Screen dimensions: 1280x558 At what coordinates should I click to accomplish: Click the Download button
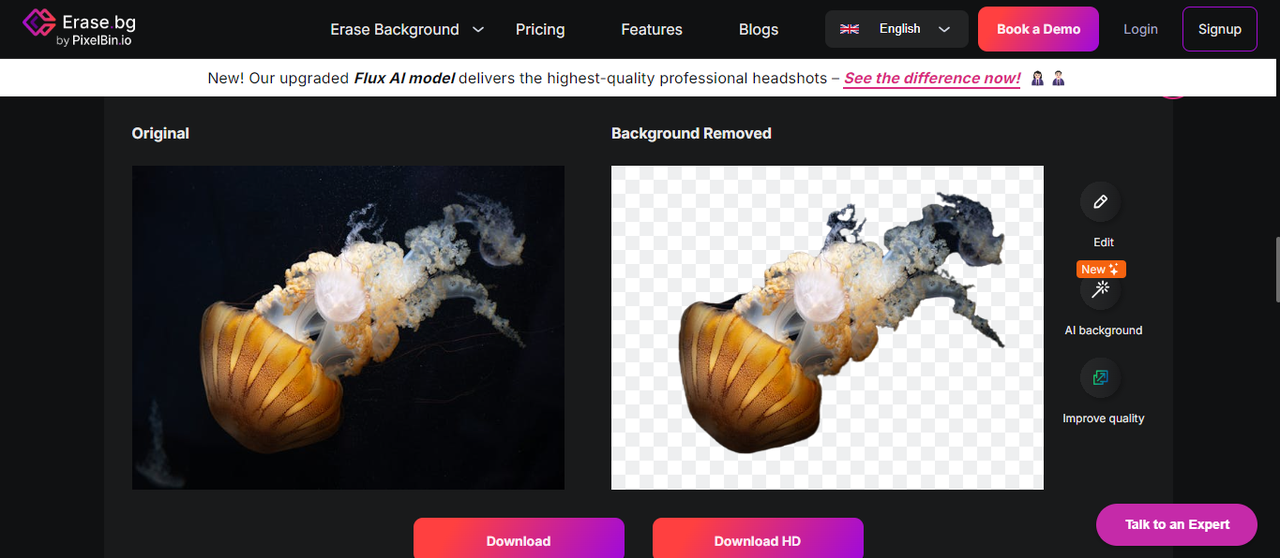click(x=518, y=540)
